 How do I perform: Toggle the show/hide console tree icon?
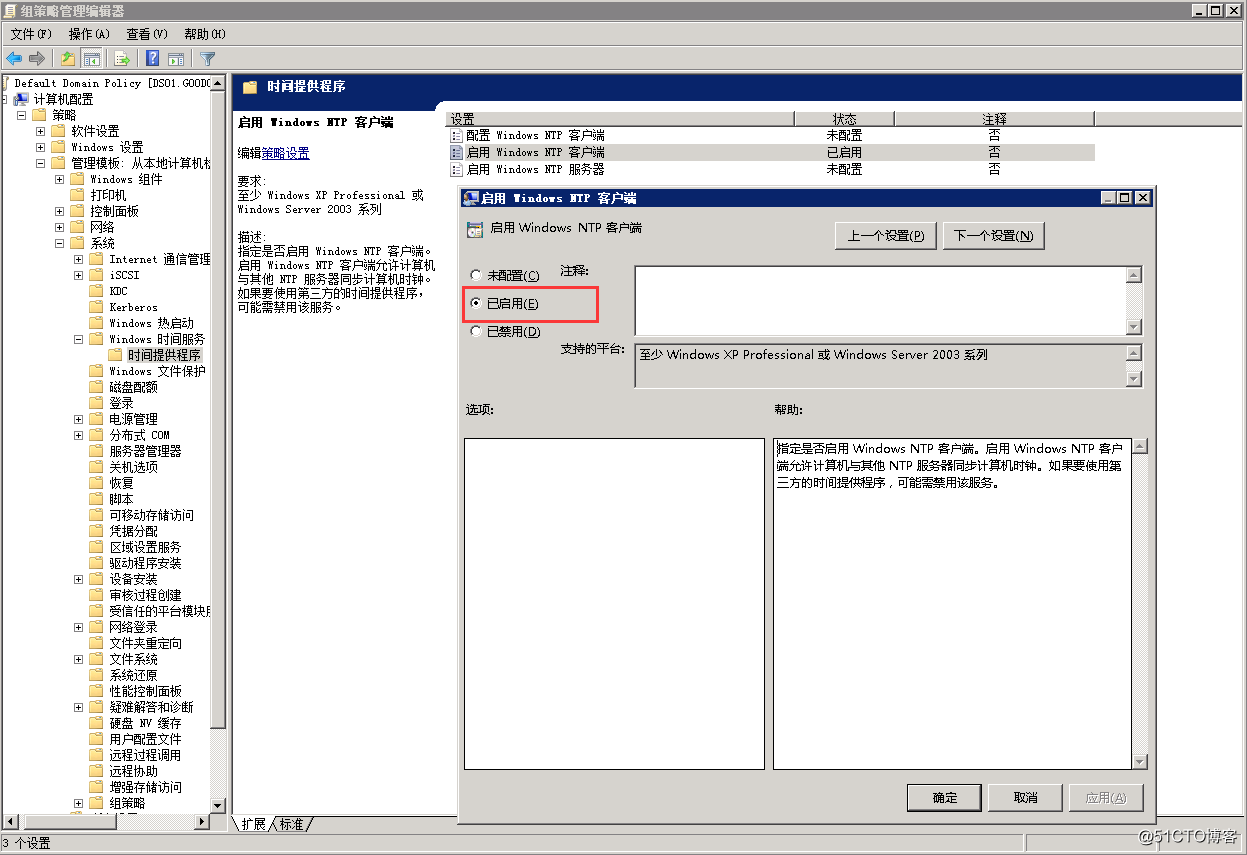(92, 58)
